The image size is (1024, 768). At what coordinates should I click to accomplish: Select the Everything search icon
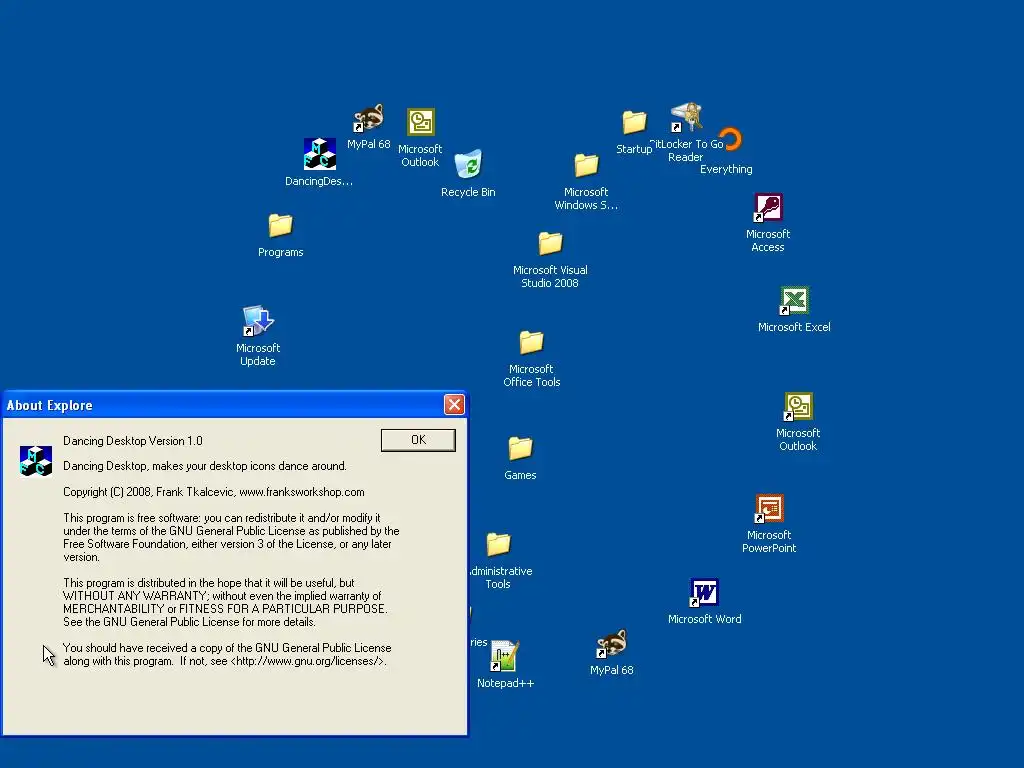coord(729,139)
